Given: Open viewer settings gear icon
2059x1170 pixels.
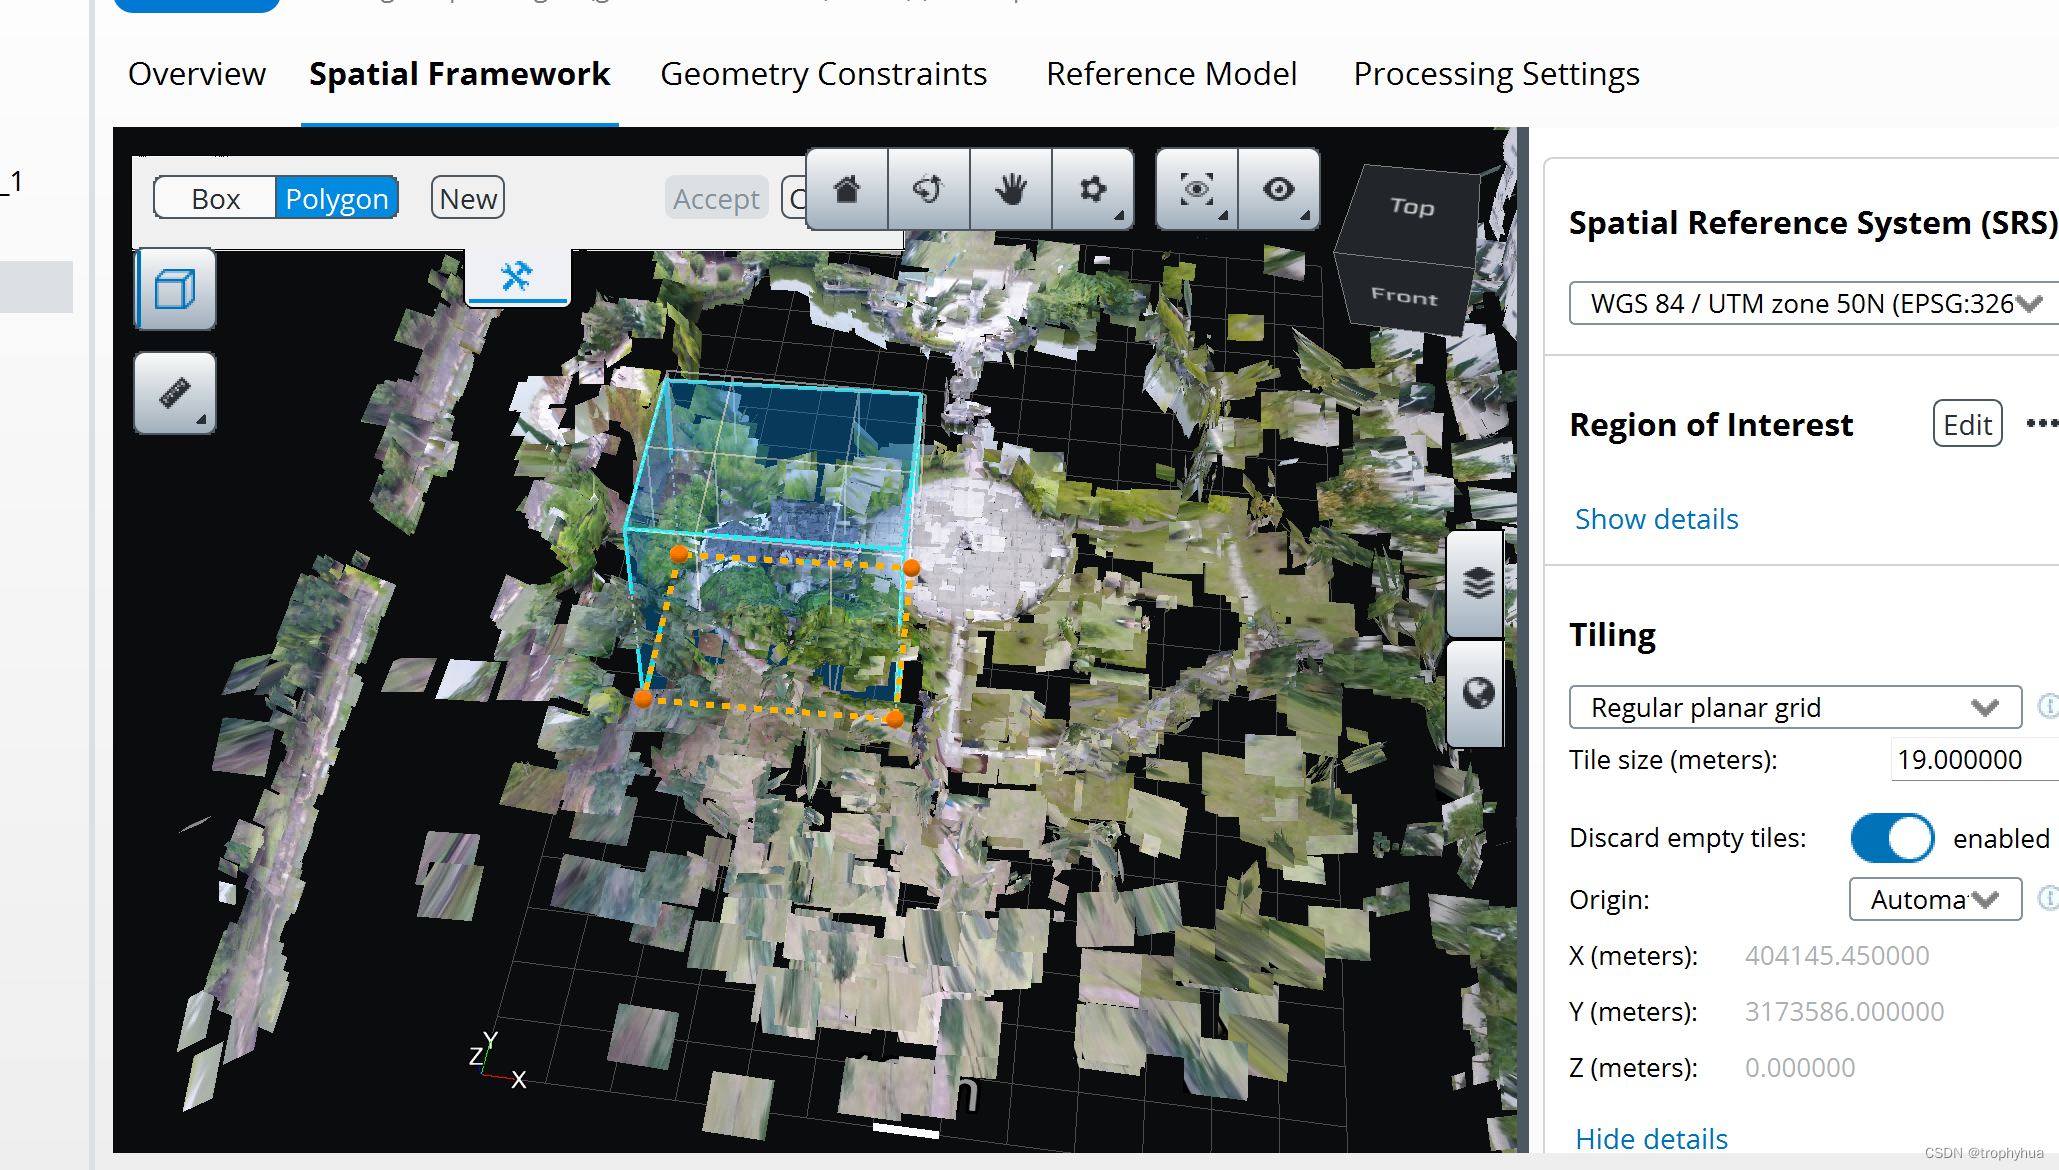Looking at the screenshot, I should click(x=1093, y=189).
